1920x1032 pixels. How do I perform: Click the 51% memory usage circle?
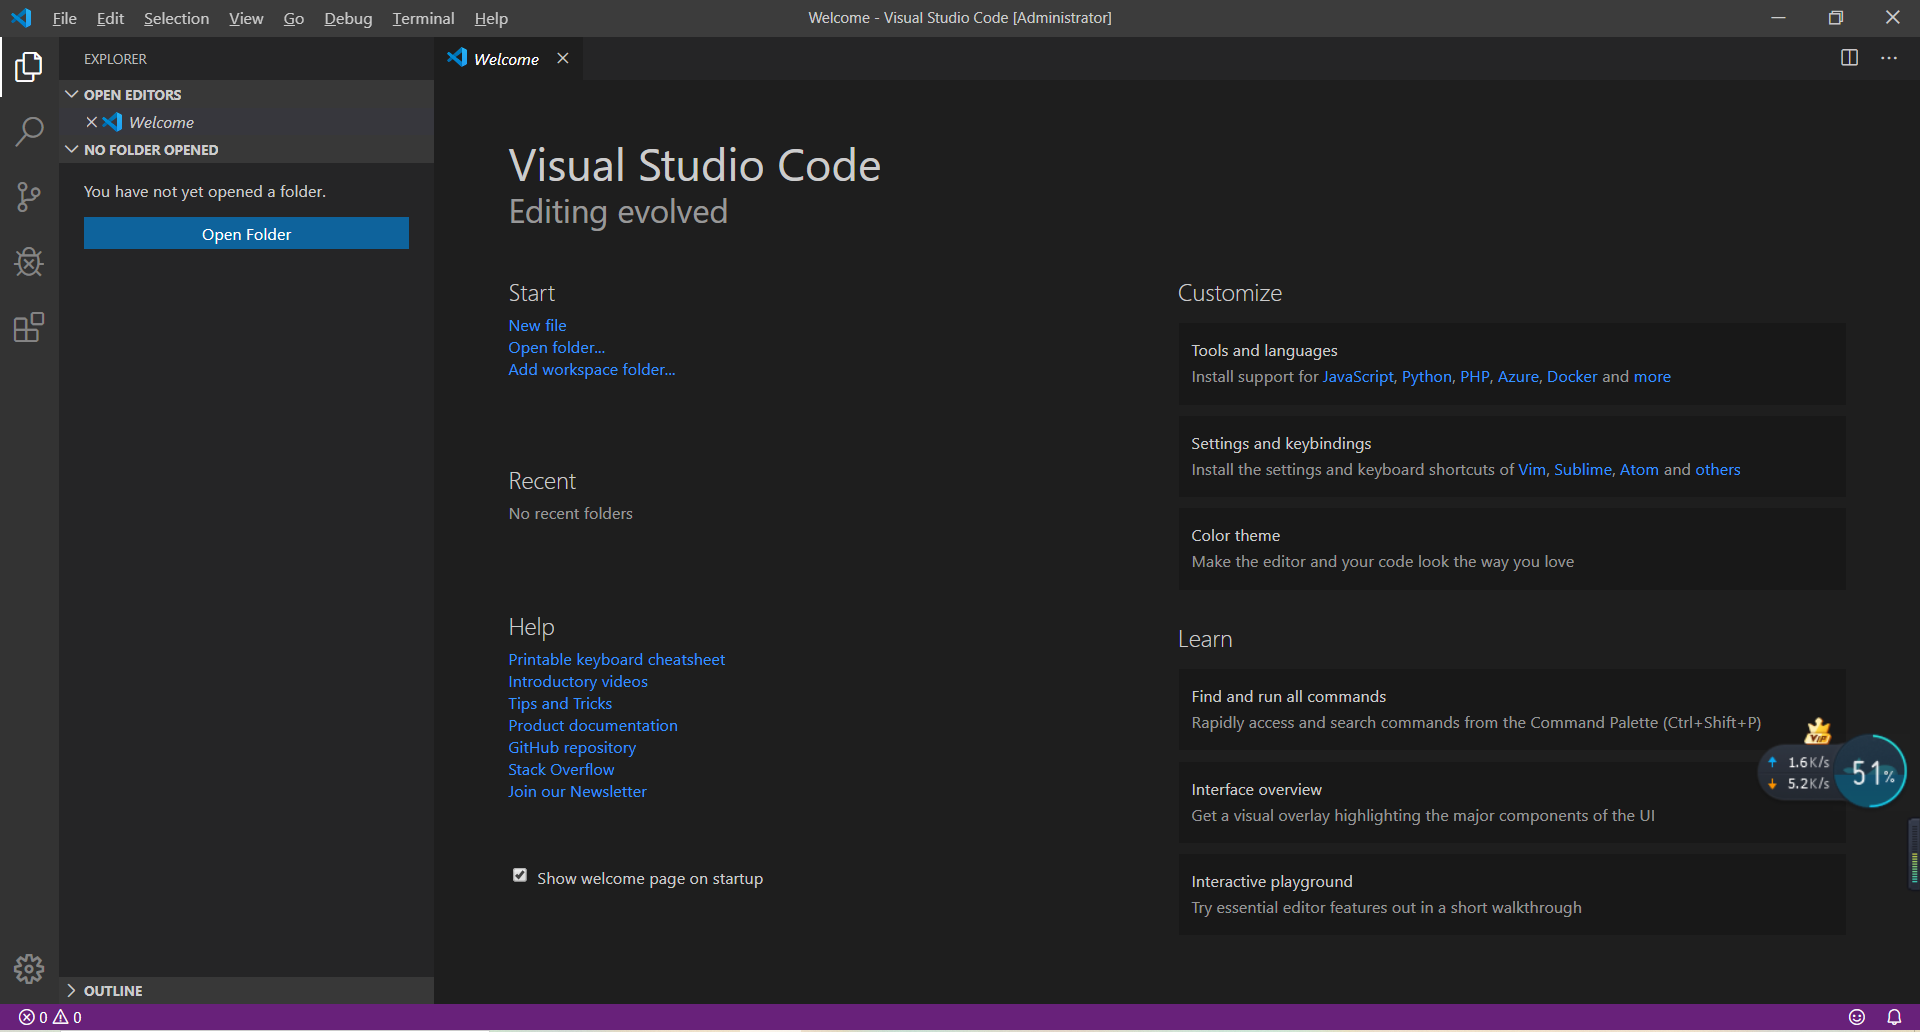[x=1872, y=772]
